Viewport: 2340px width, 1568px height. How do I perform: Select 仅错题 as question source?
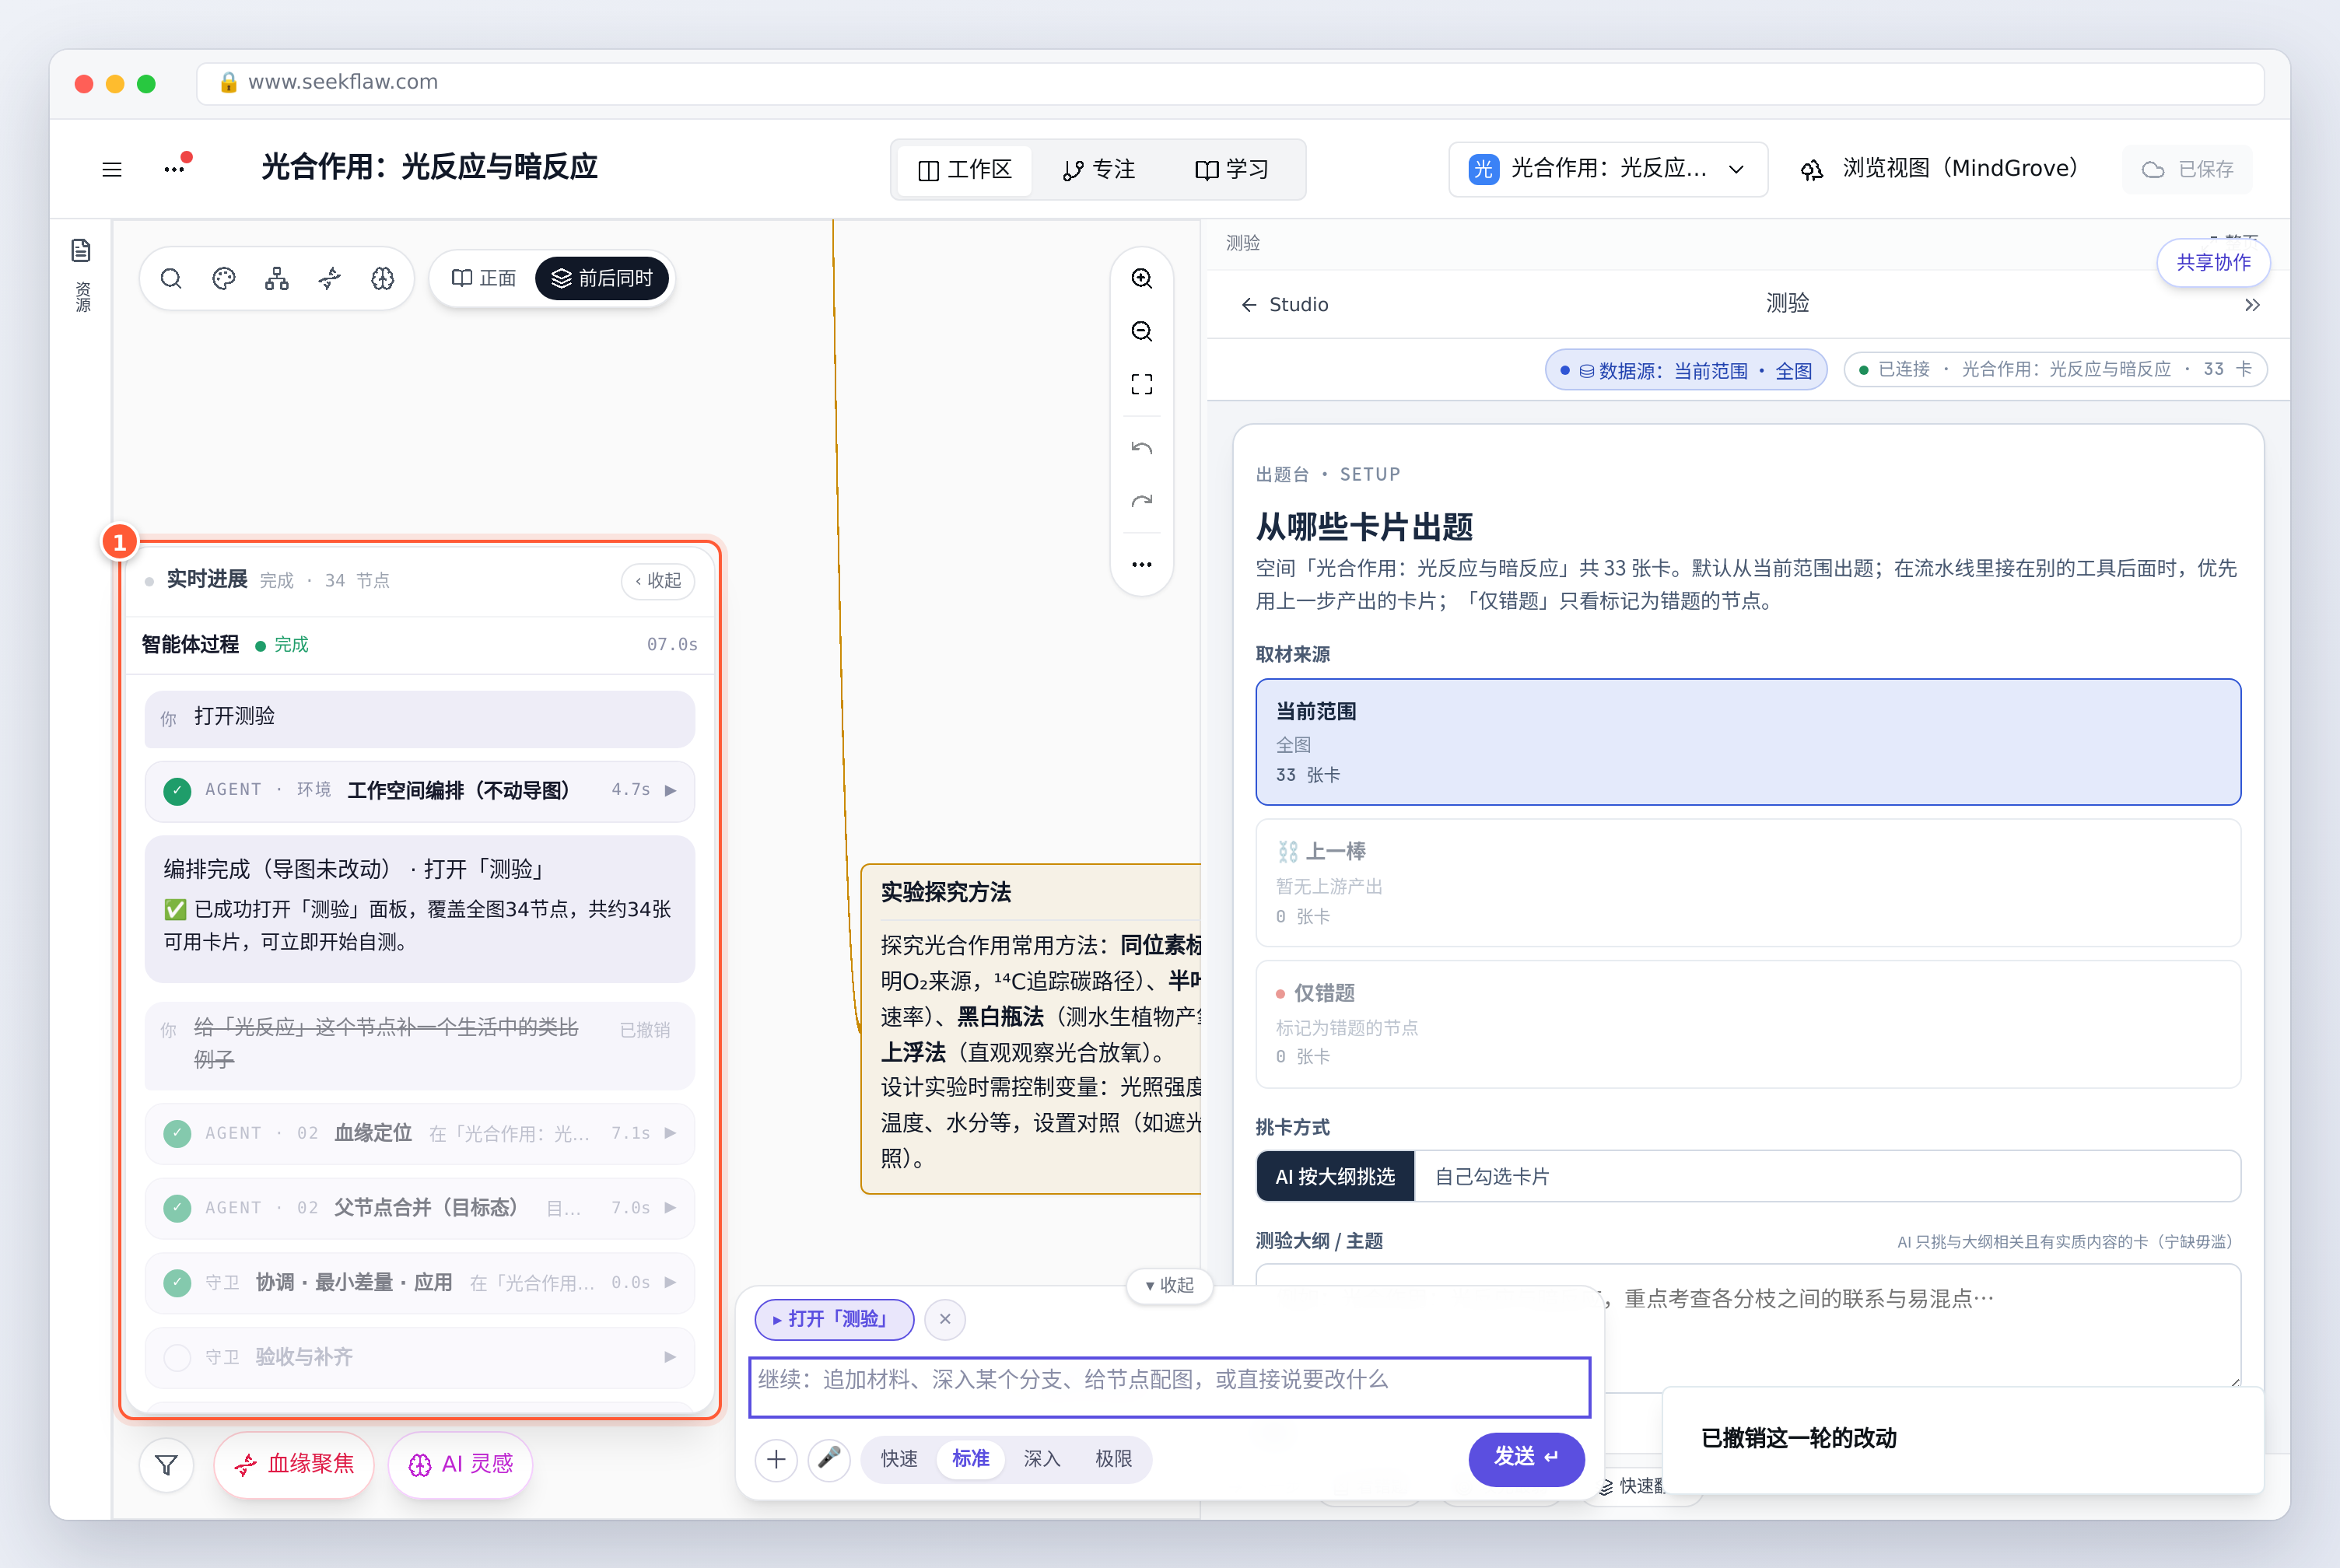coord(1747,1024)
